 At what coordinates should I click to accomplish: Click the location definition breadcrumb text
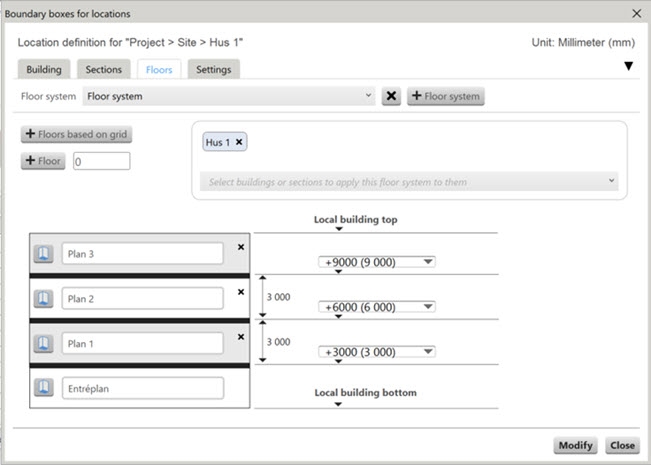130,42
